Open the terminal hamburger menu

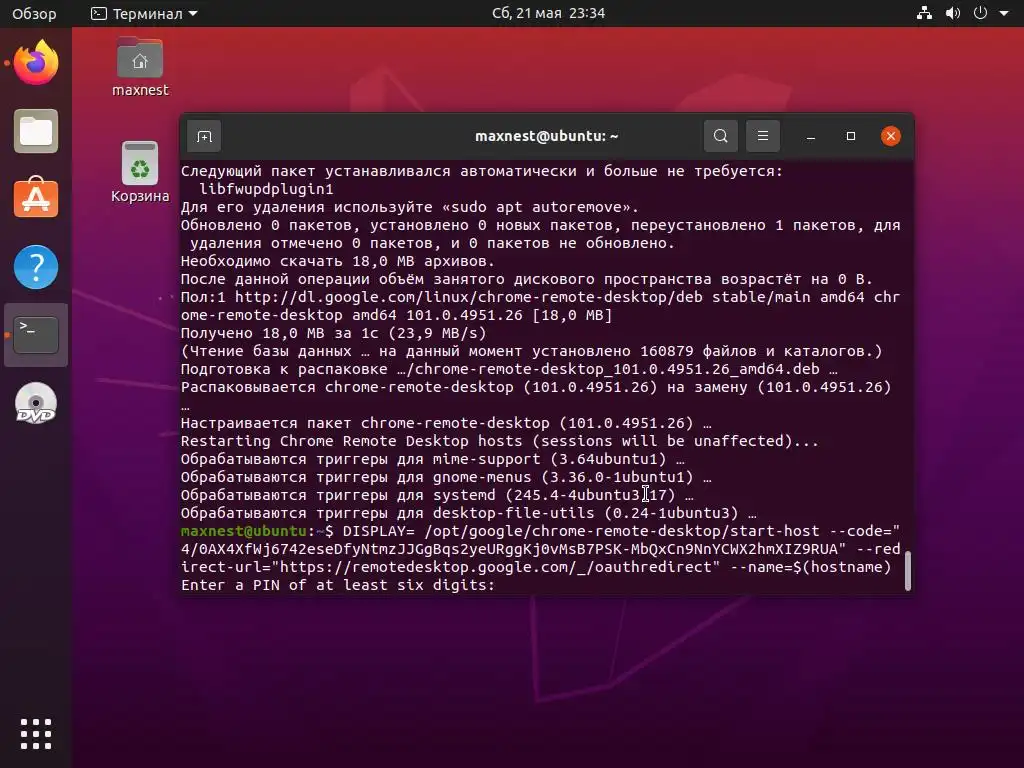point(763,136)
